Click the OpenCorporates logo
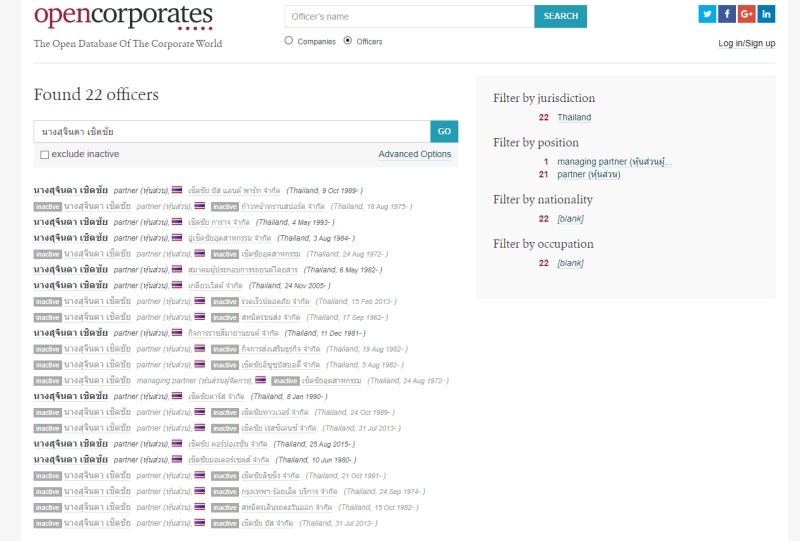Image resolution: width=800 pixels, height=541 pixels. 123,17
